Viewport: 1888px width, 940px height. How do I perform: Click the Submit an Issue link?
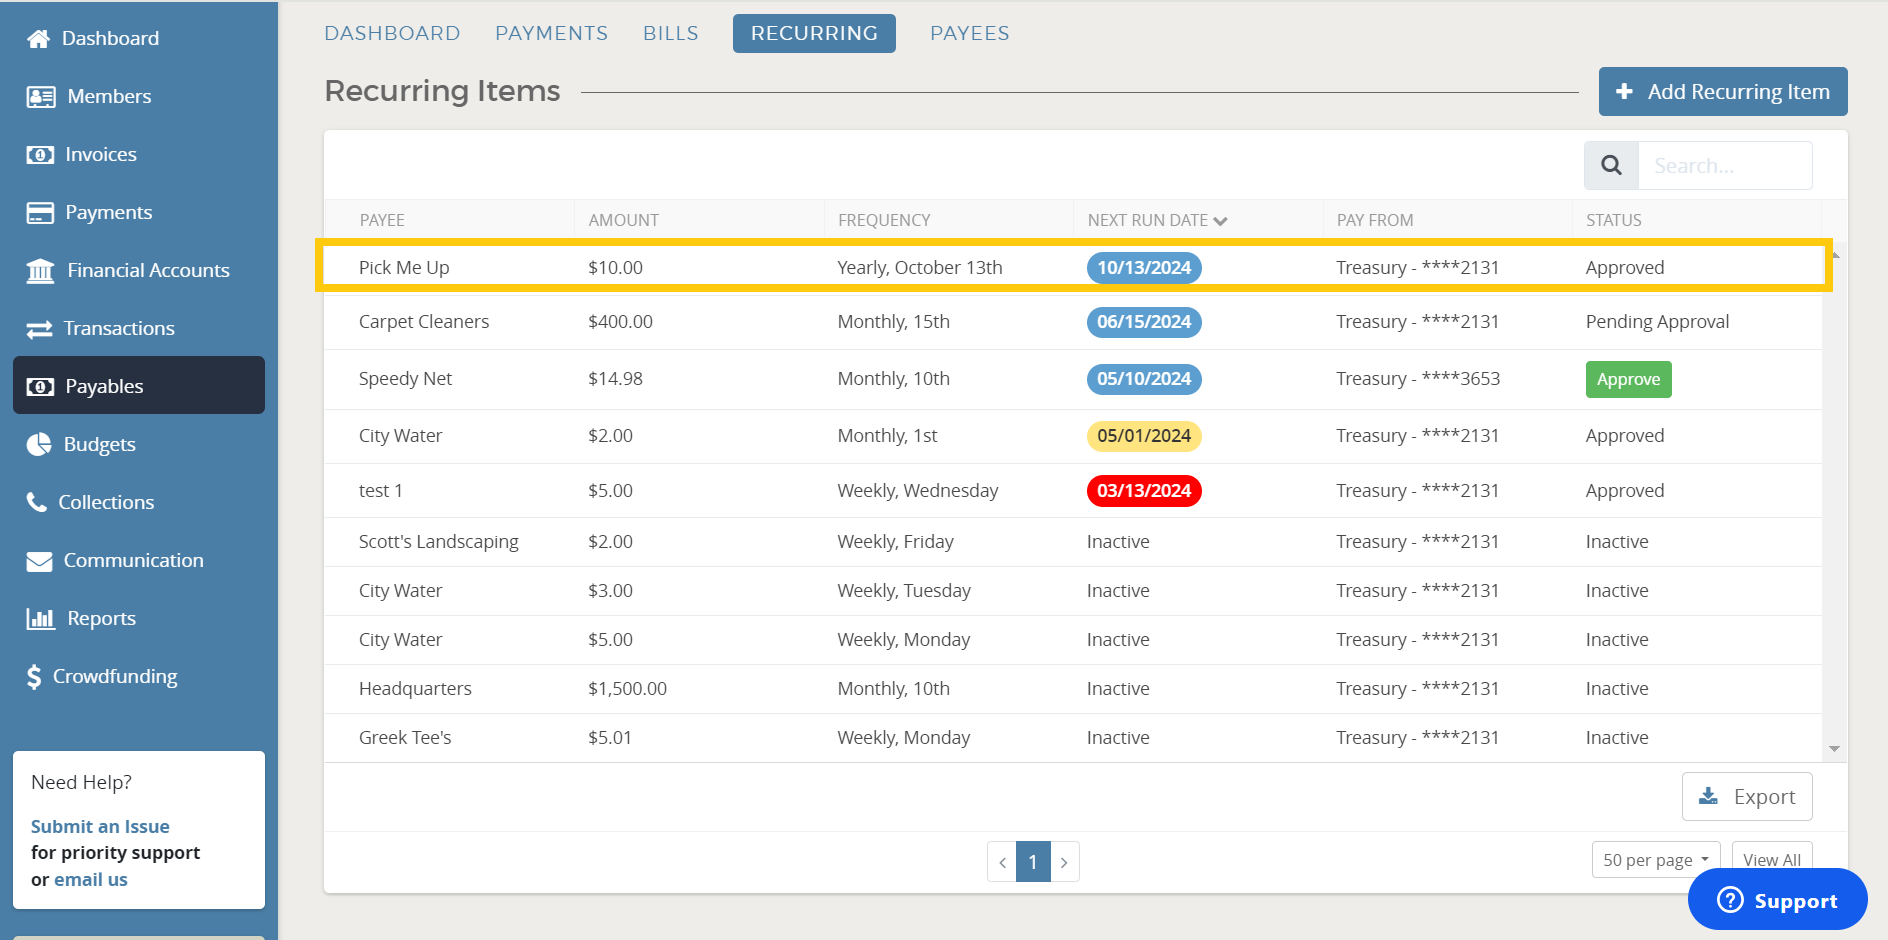click(100, 827)
